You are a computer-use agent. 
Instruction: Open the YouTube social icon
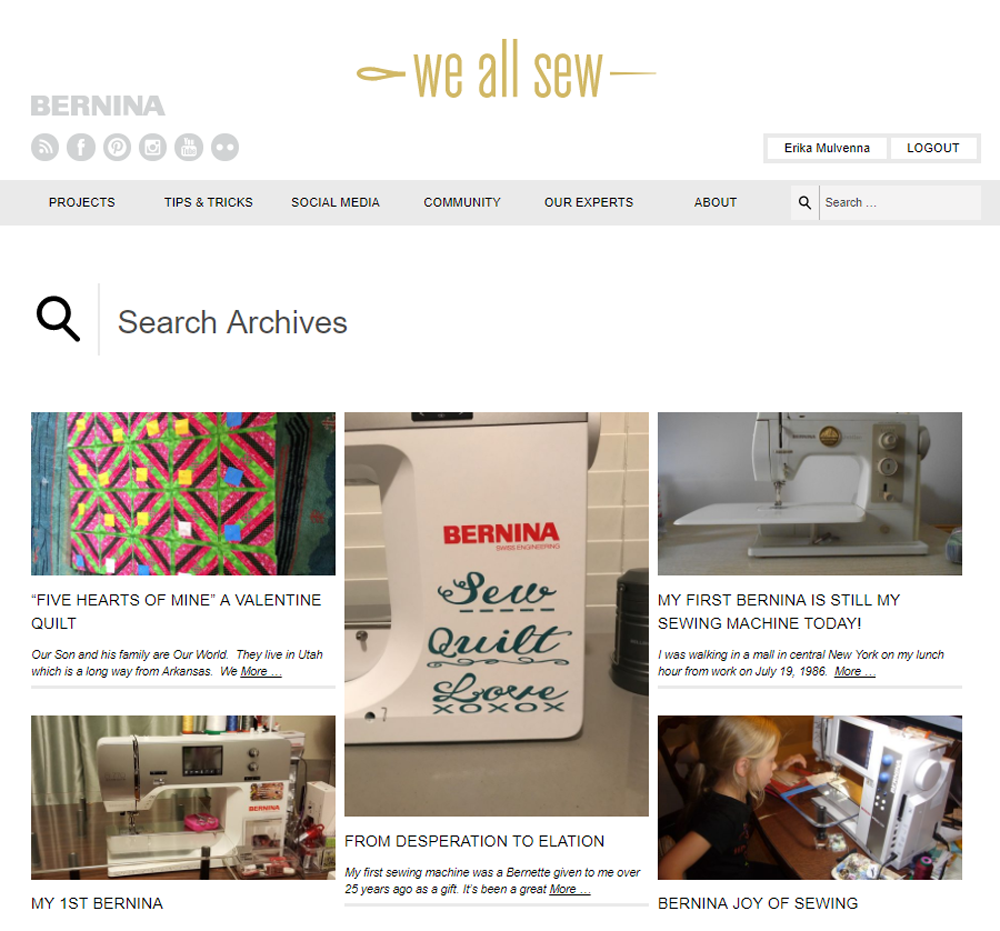coord(189,147)
